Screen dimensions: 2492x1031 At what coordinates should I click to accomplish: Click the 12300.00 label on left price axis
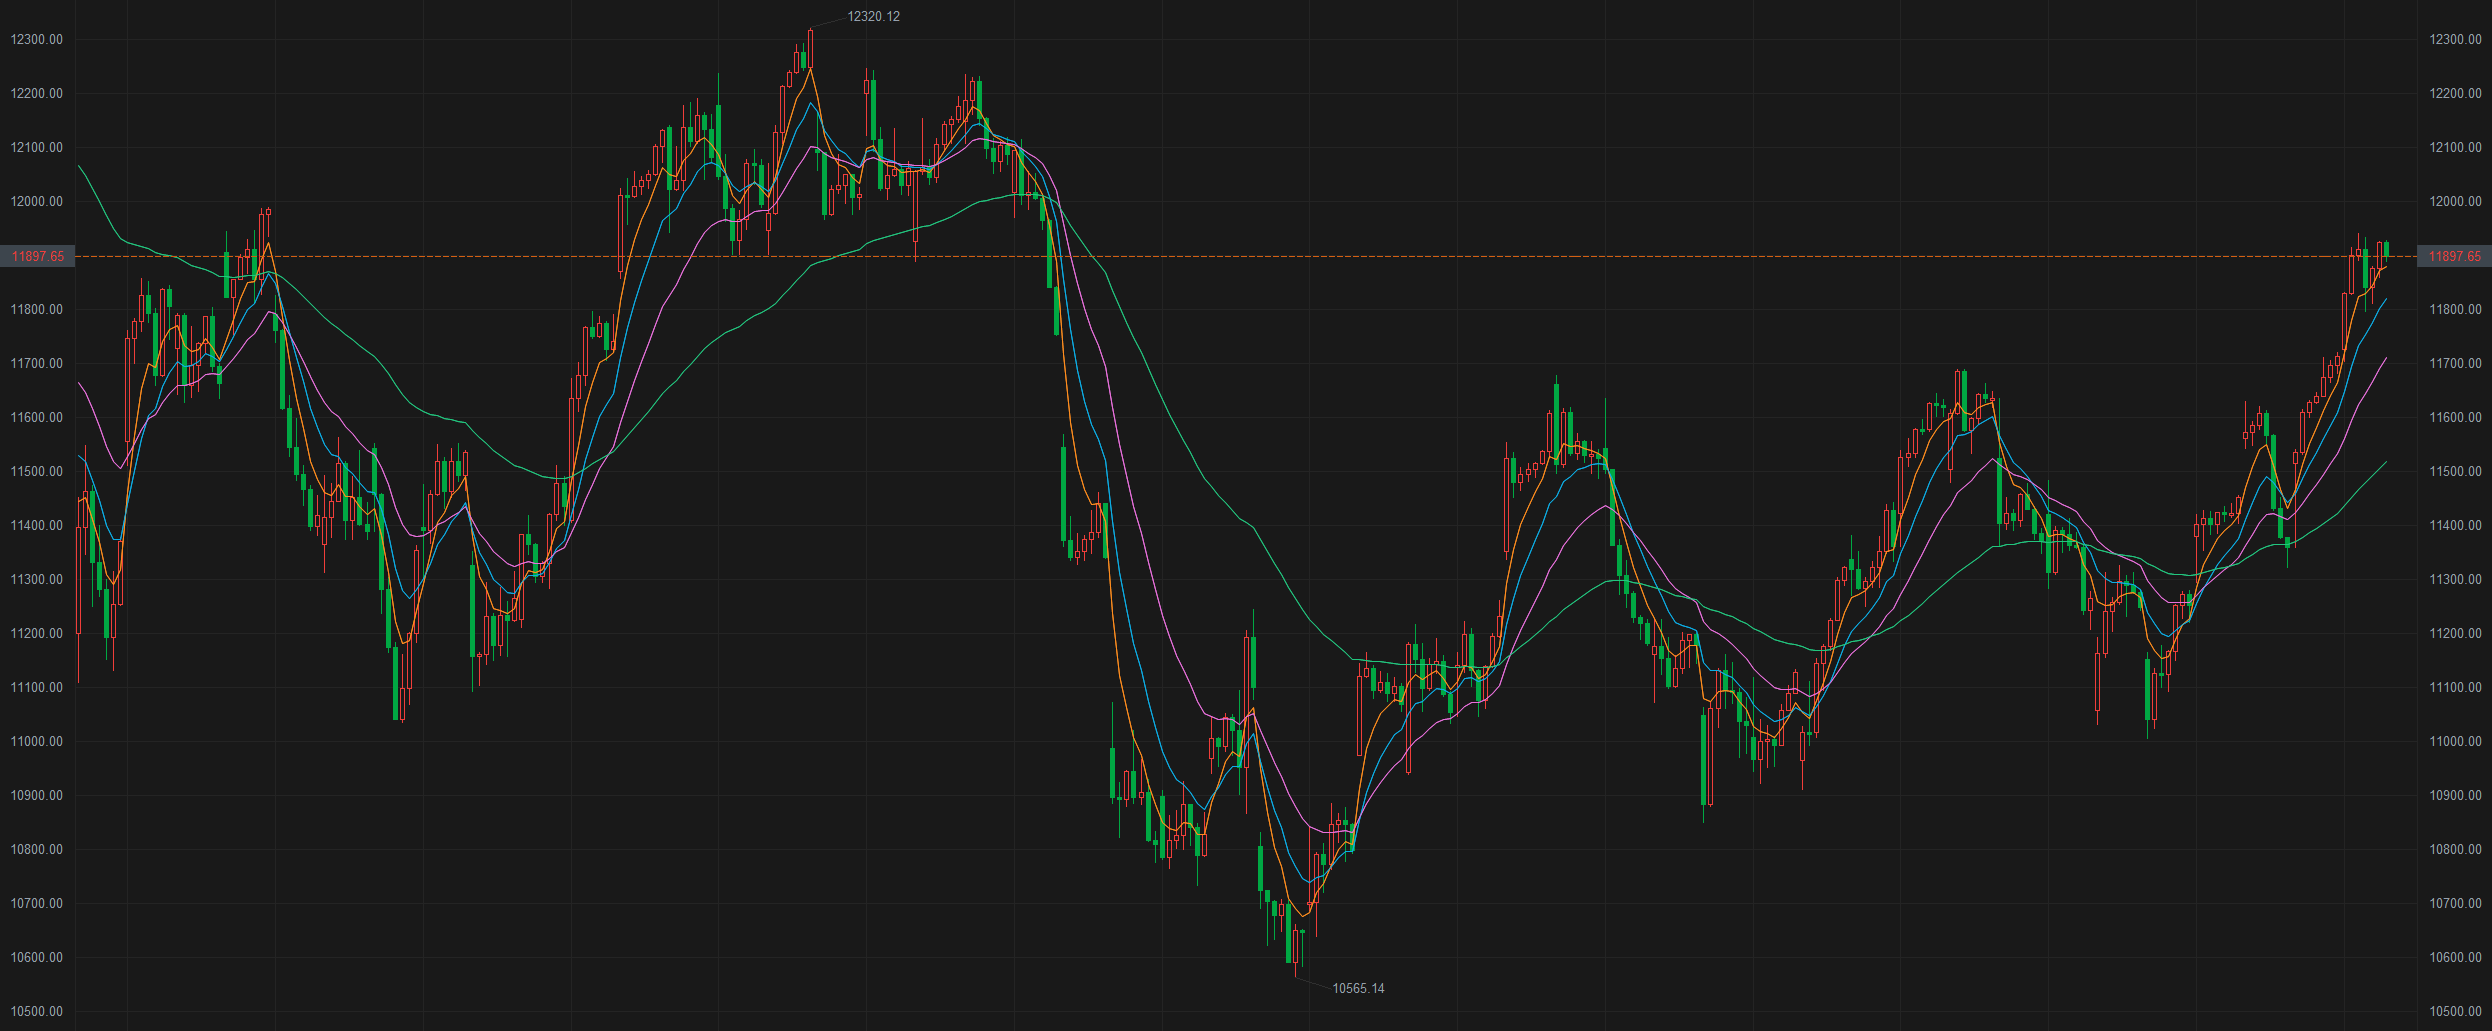tap(37, 40)
